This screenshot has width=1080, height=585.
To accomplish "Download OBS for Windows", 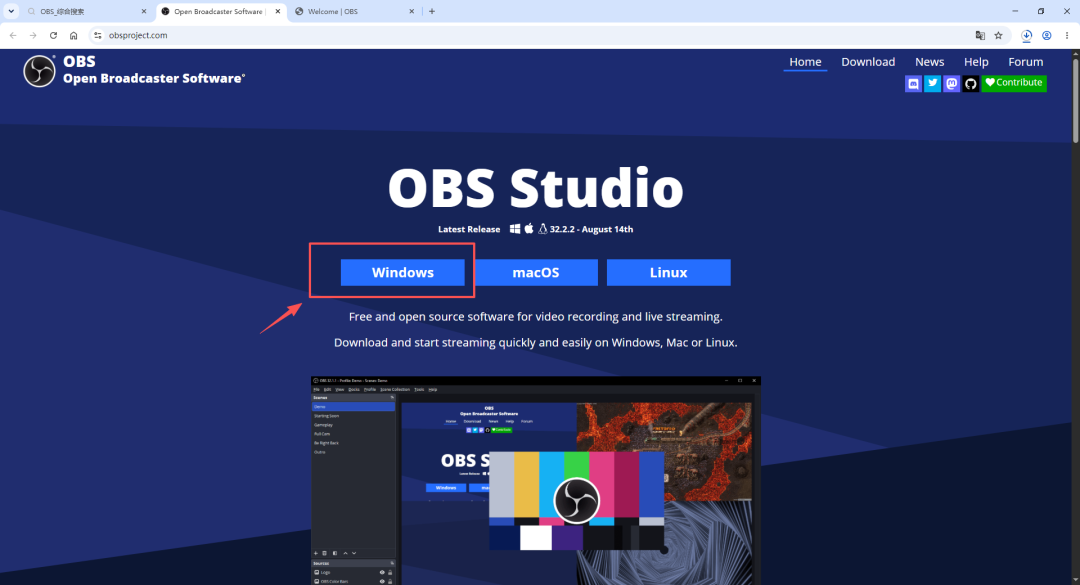I will click(x=402, y=272).
